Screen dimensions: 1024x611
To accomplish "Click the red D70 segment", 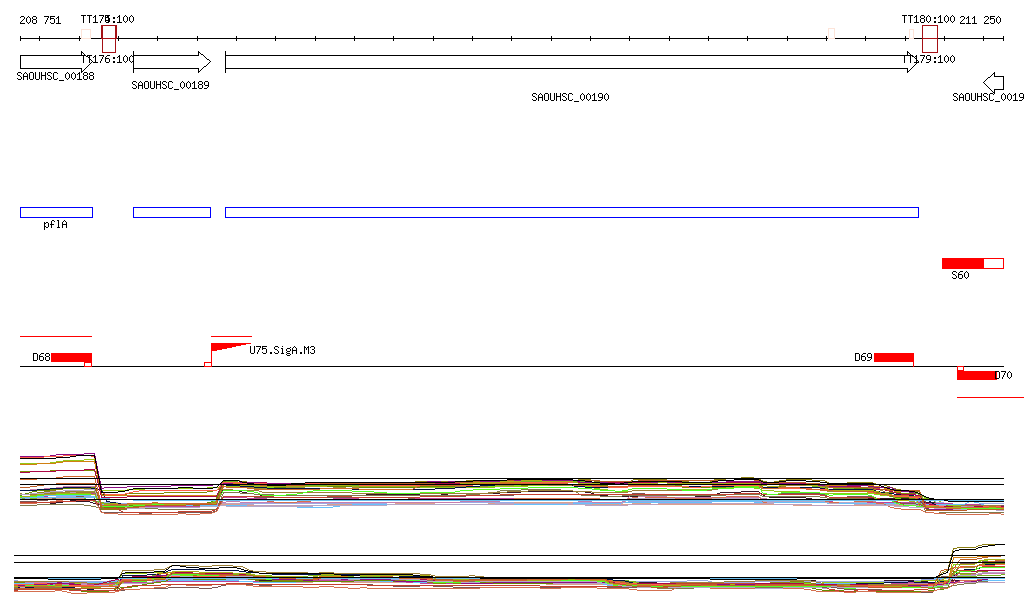I will [x=976, y=375].
